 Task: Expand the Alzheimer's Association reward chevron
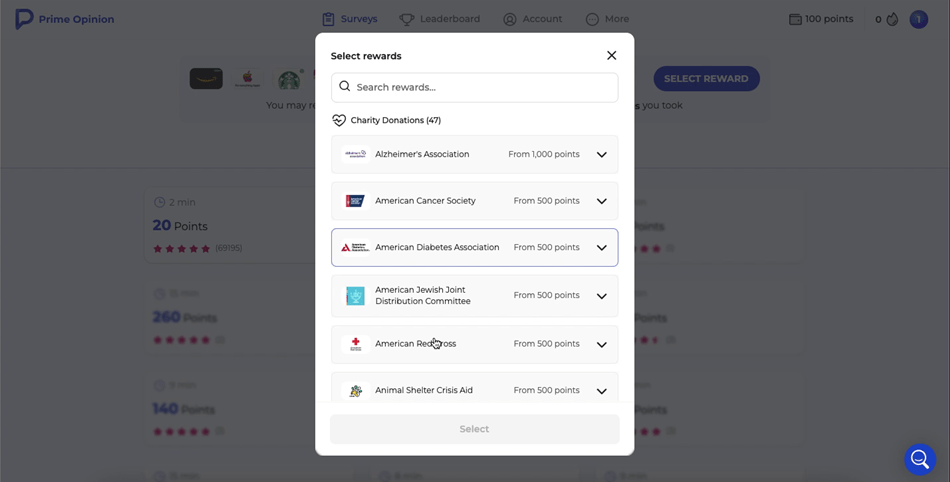coord(602,154)
